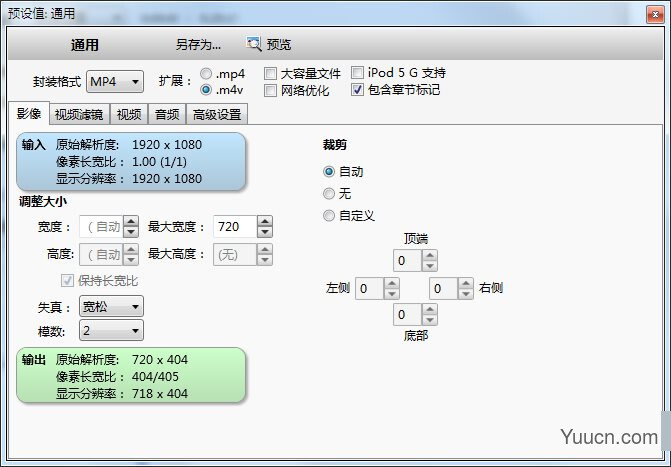The image size is (671, 467).
Task: Decrease 高度 value with down arrow
Action: [131, 260]
